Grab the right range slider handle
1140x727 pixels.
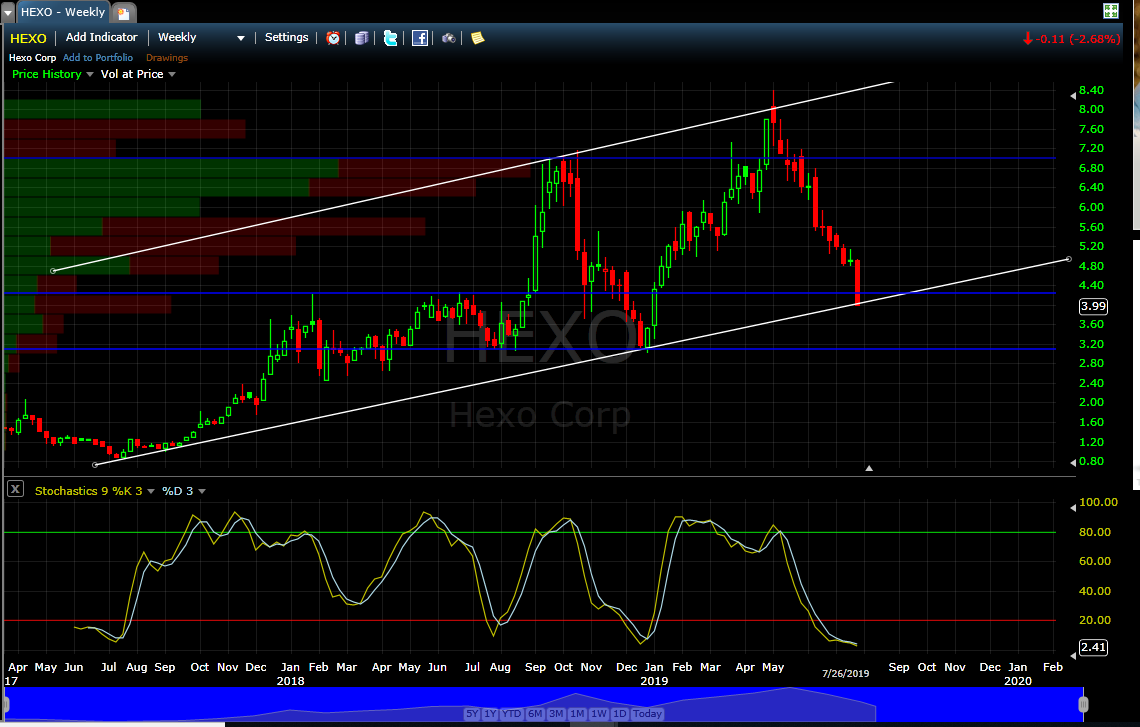pyautogui.click(x=1083, y=704)
